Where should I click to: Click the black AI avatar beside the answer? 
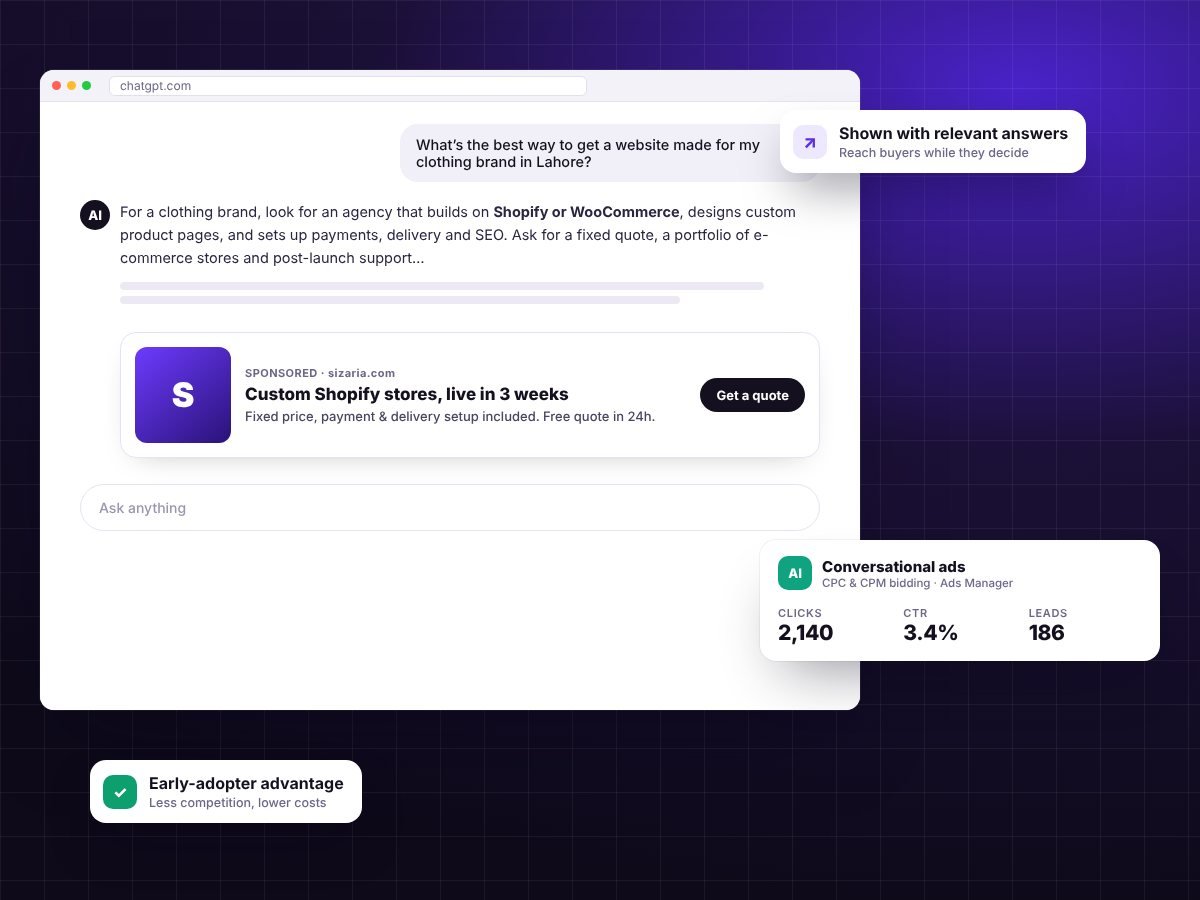(x=95, y=215)
